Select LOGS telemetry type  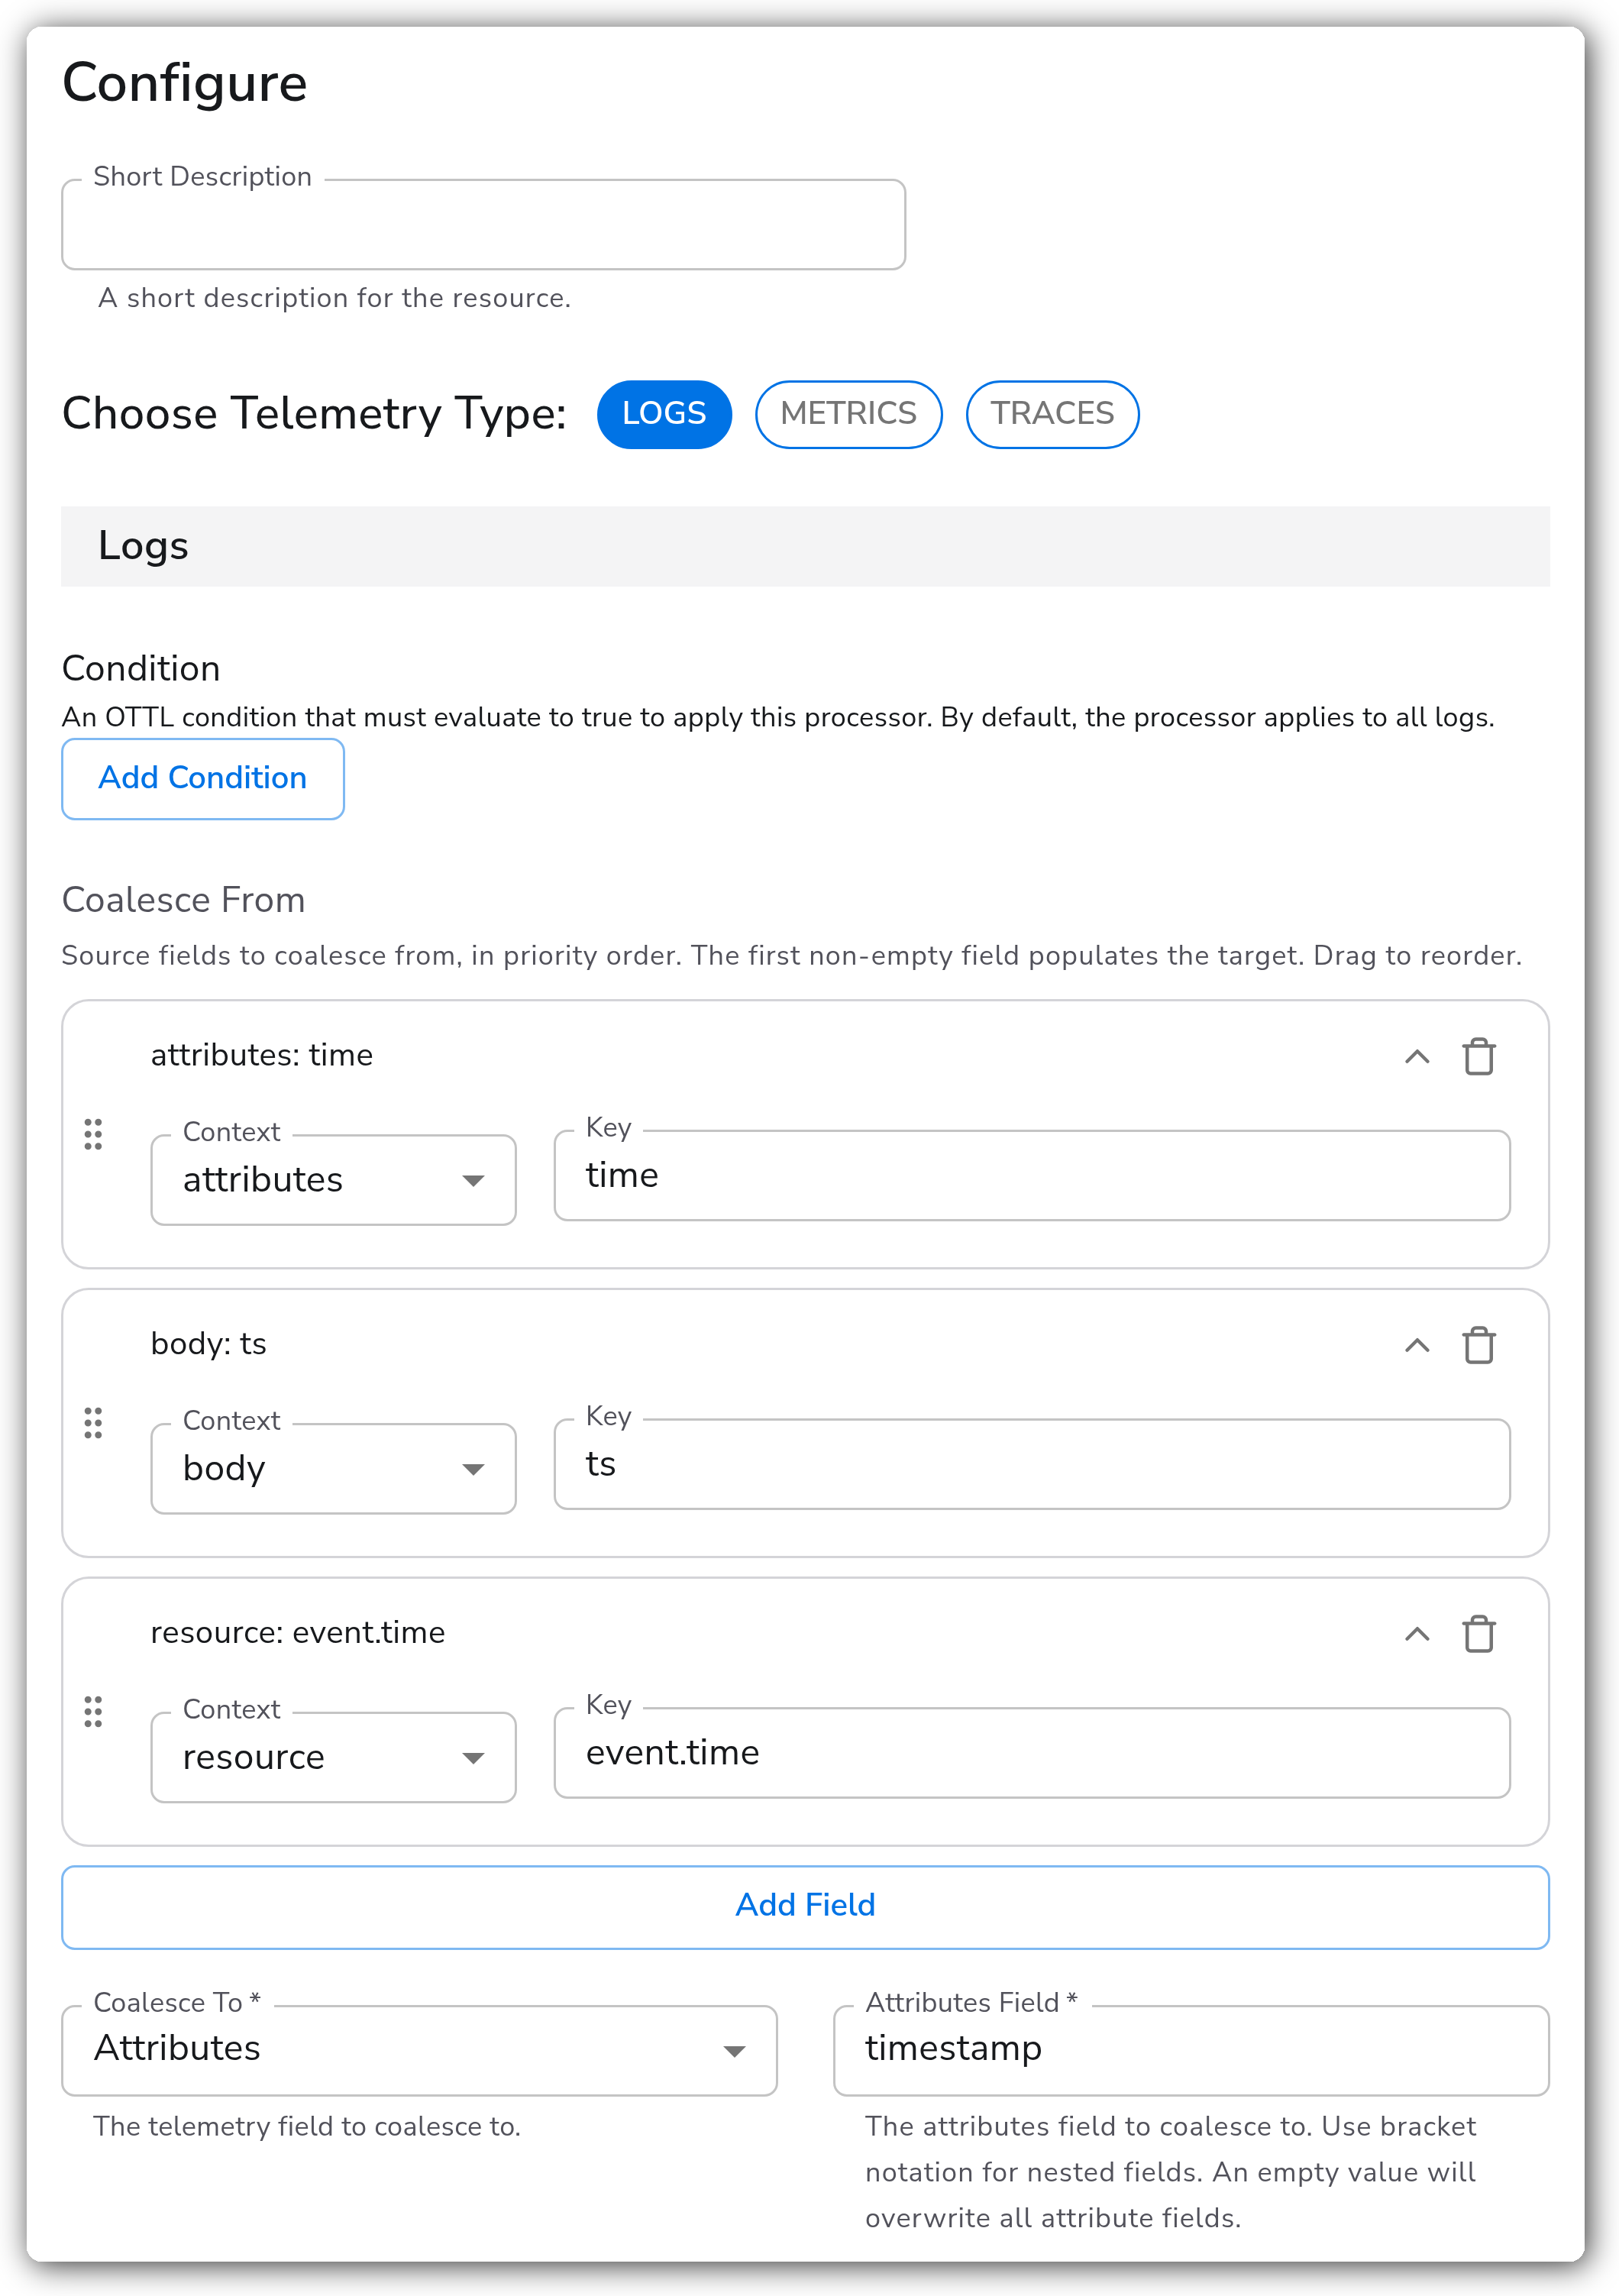tap(664, 413)
